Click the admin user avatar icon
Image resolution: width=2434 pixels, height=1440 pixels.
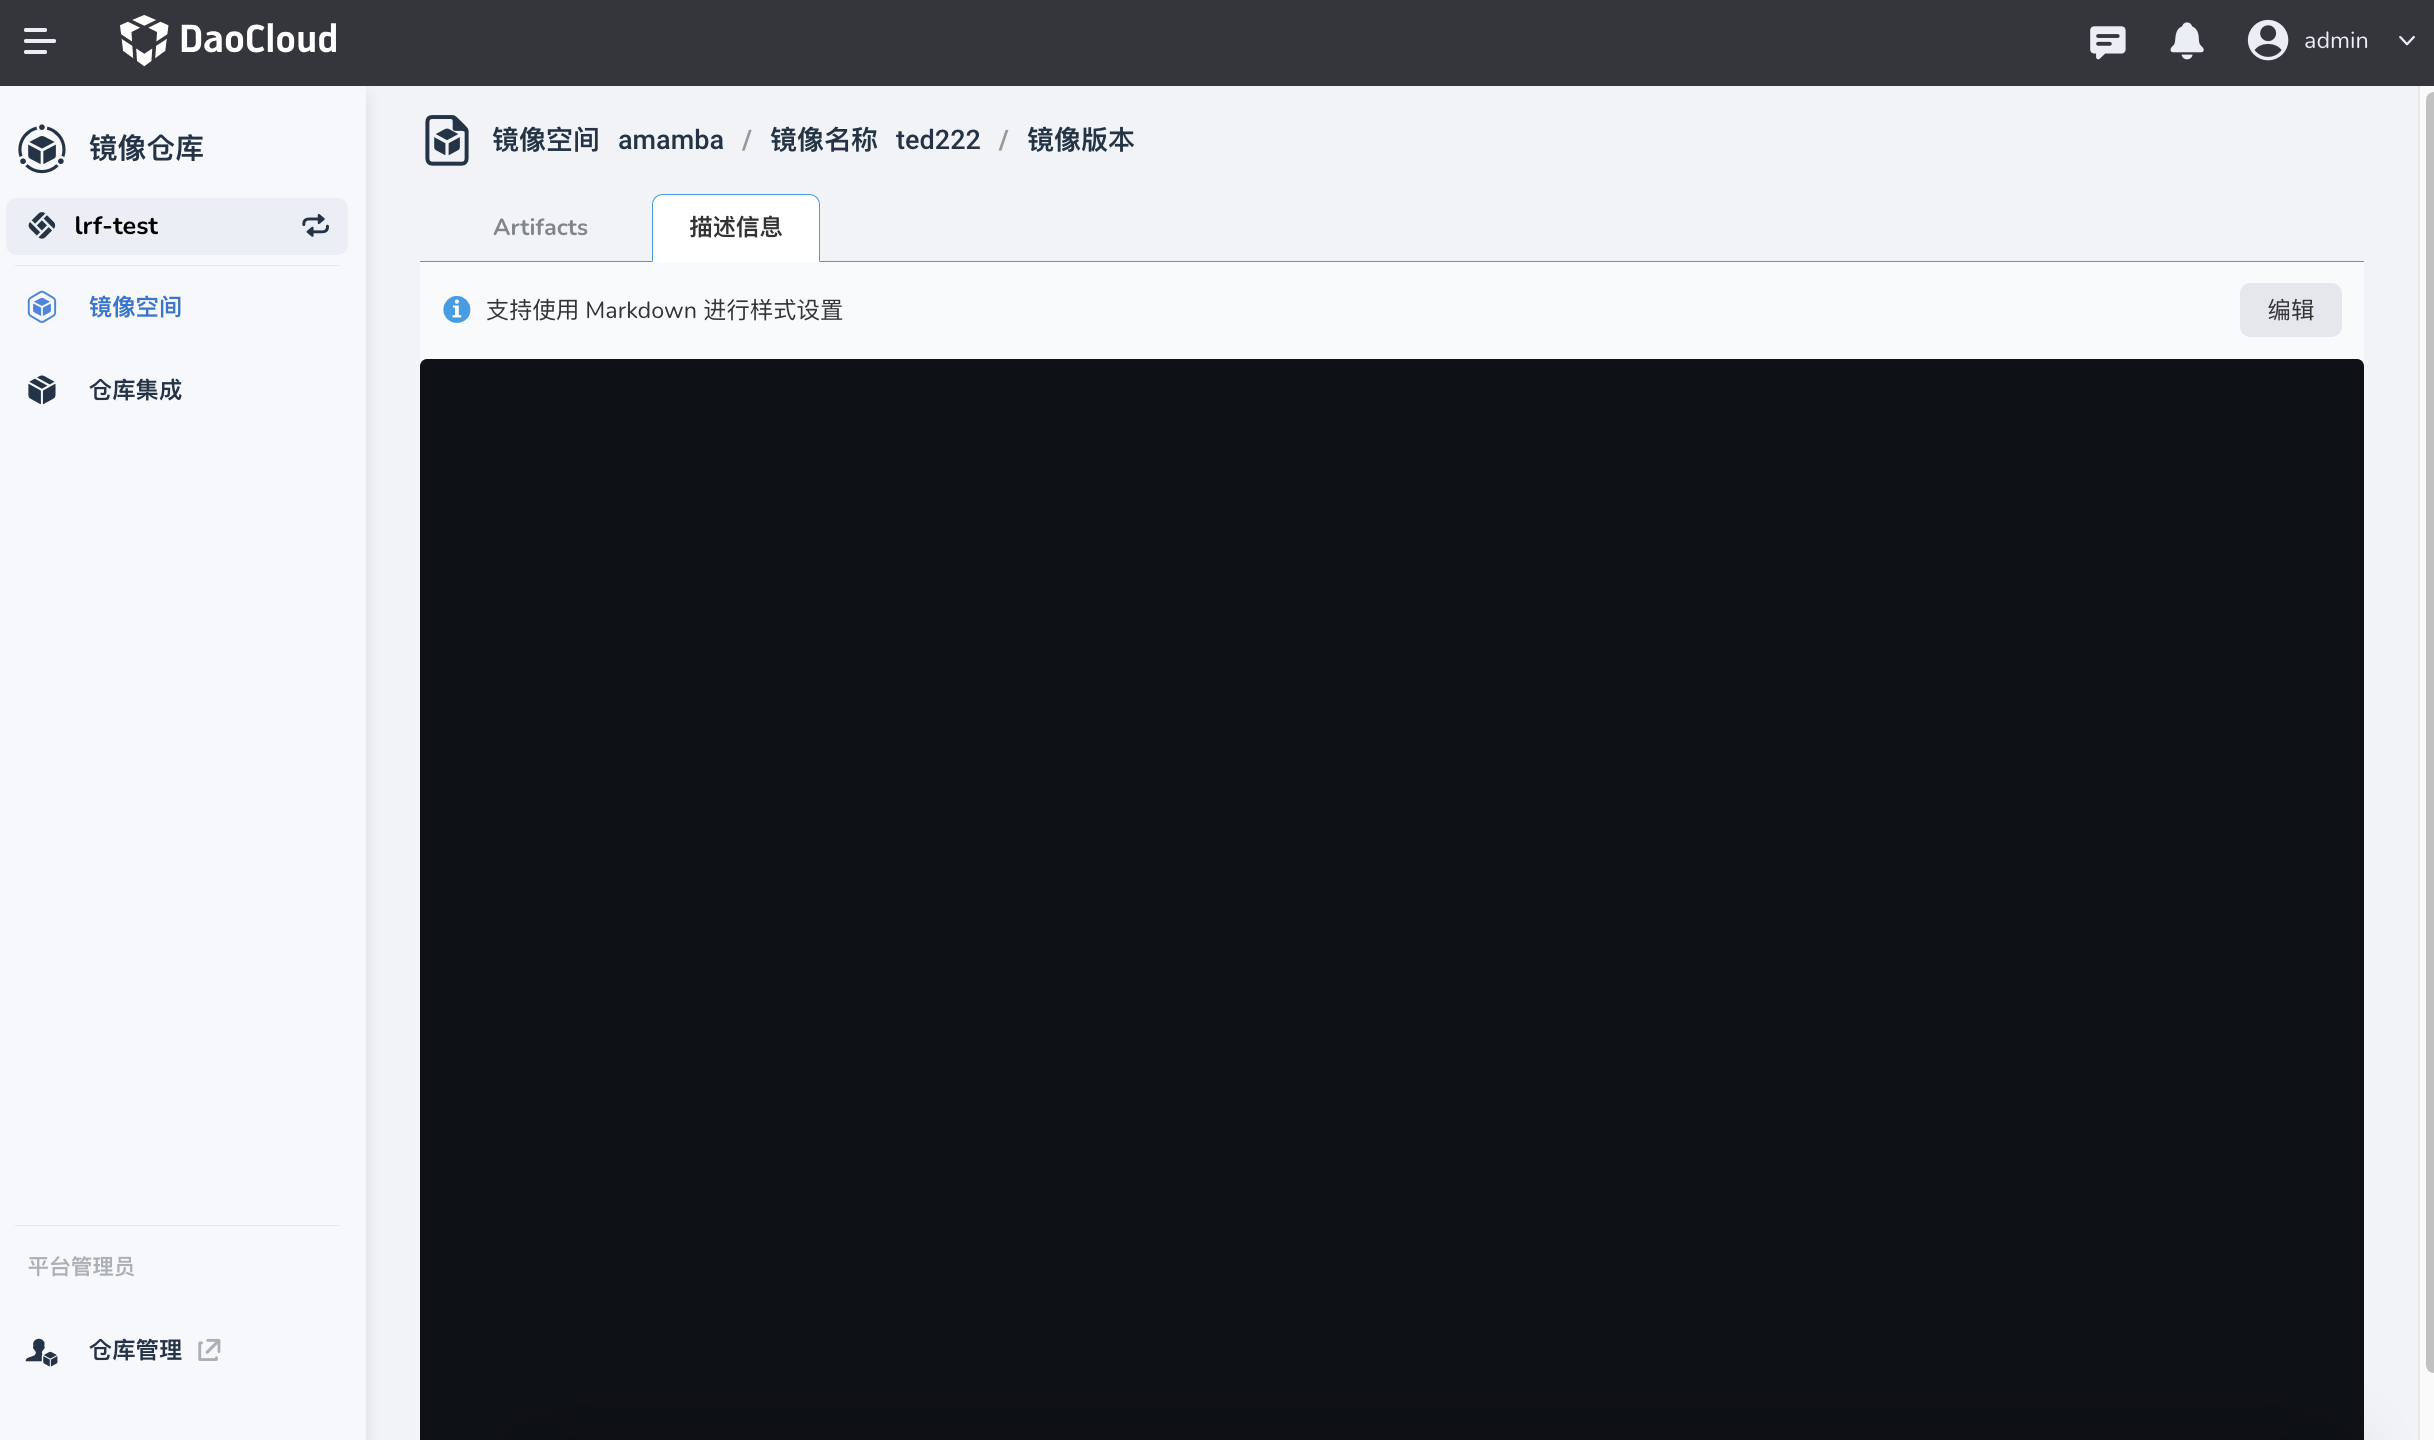pos(2268,41)
